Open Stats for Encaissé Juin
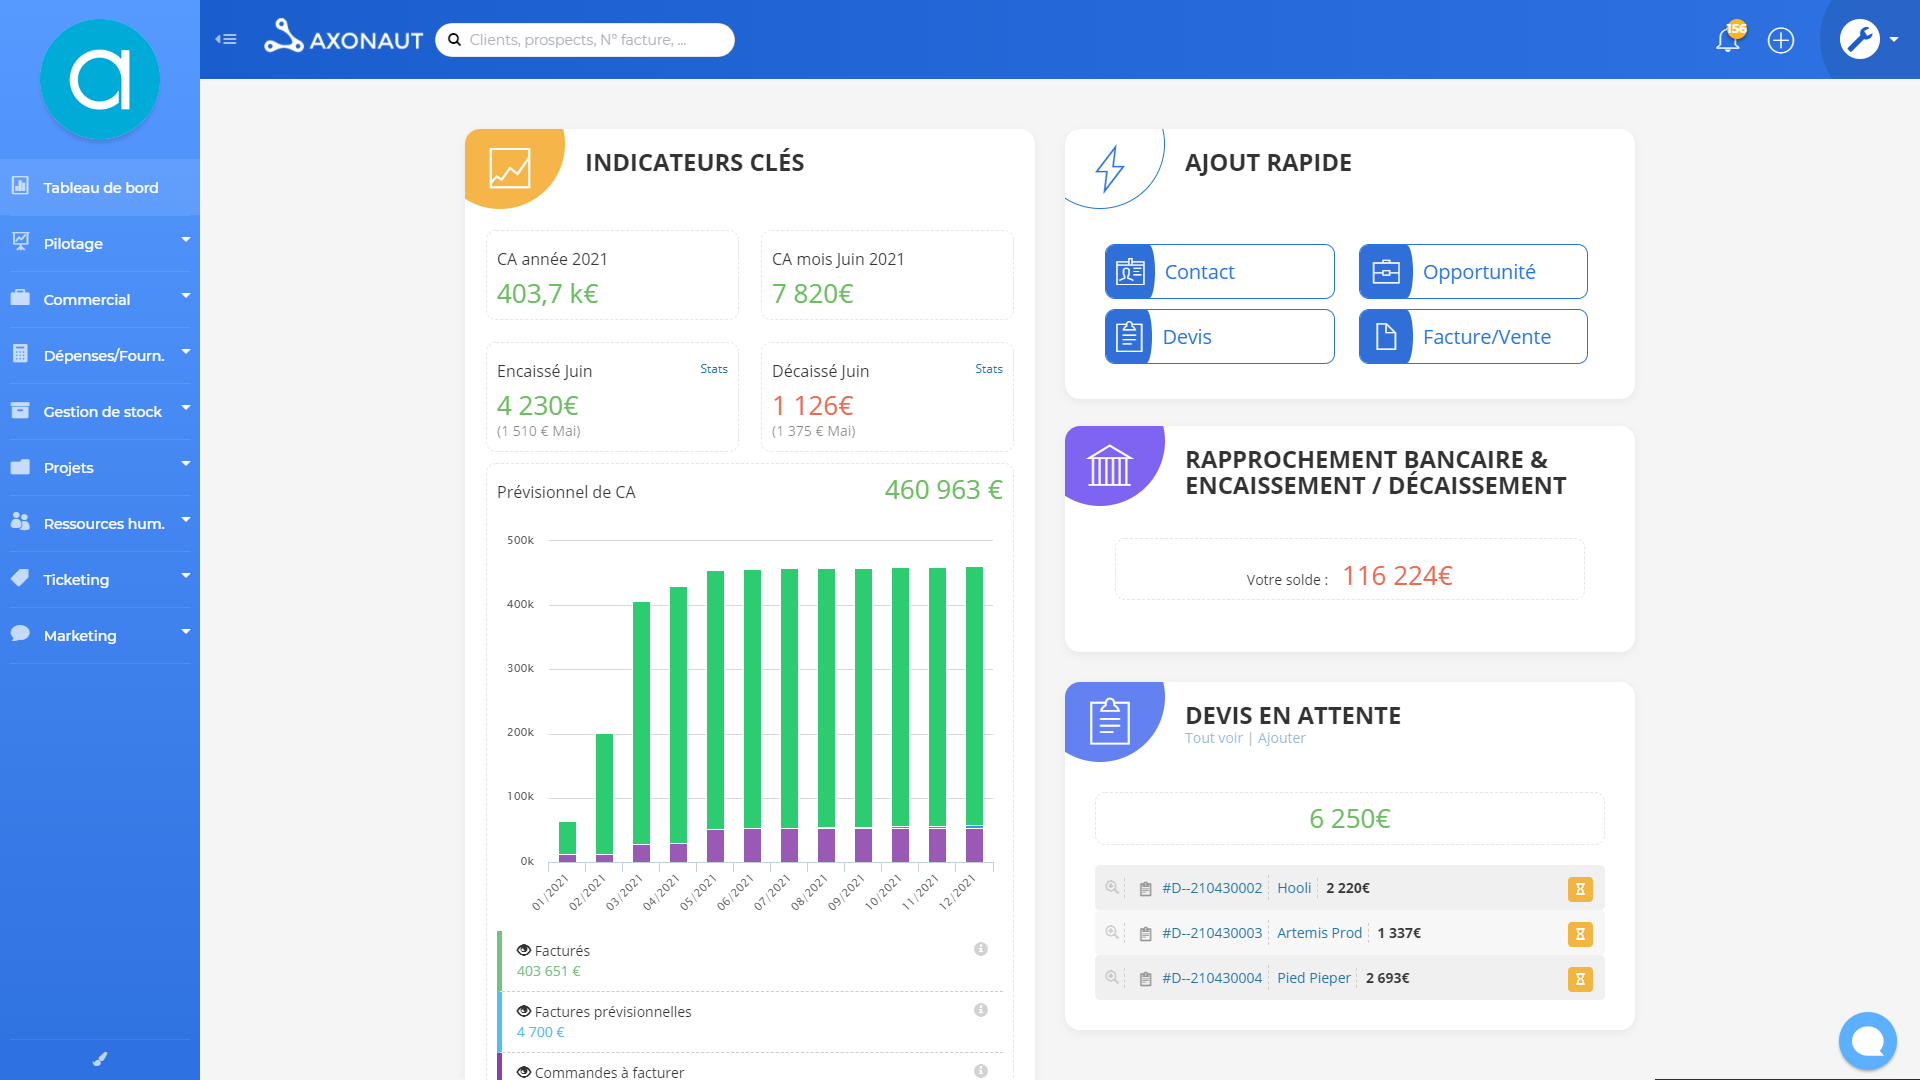 click(x=714, y=369)
